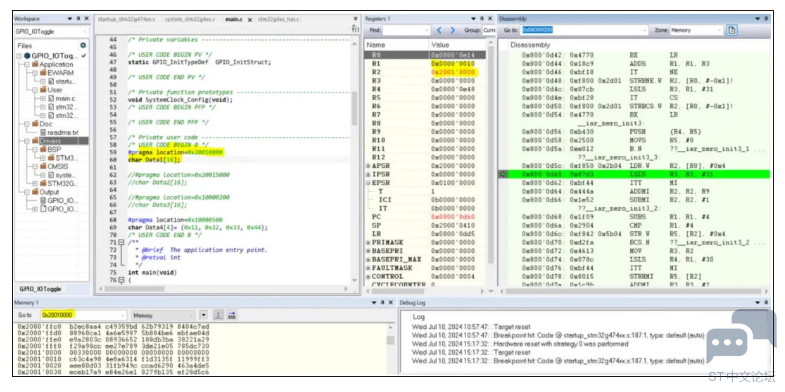This screenshot has height=392, width=785.
Task: Click the Memory 1 RAM view icon
Action: tap(232, 315)
